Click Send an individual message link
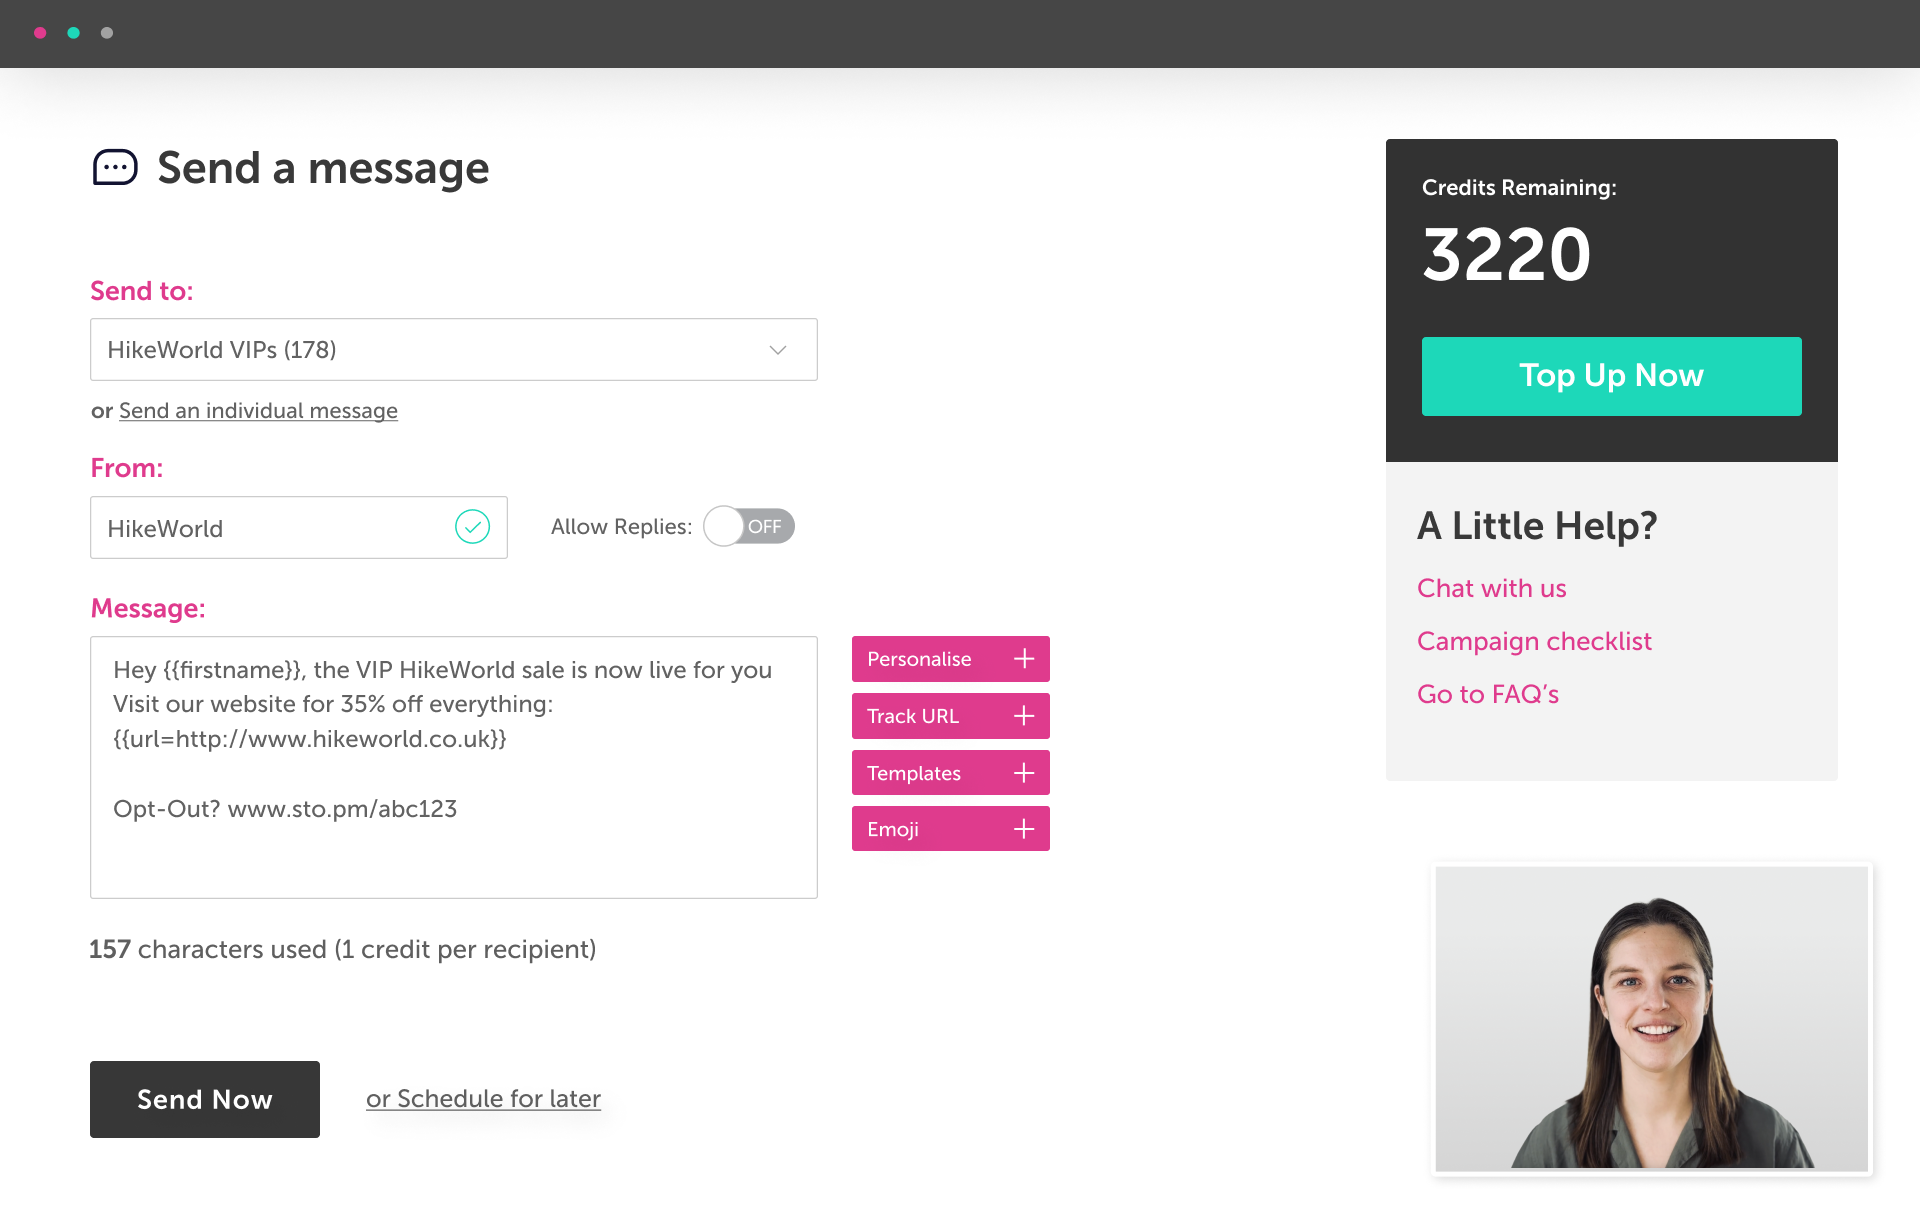Image resolution: width=1920 pixels, height=1228 pixels. point(258,411)
